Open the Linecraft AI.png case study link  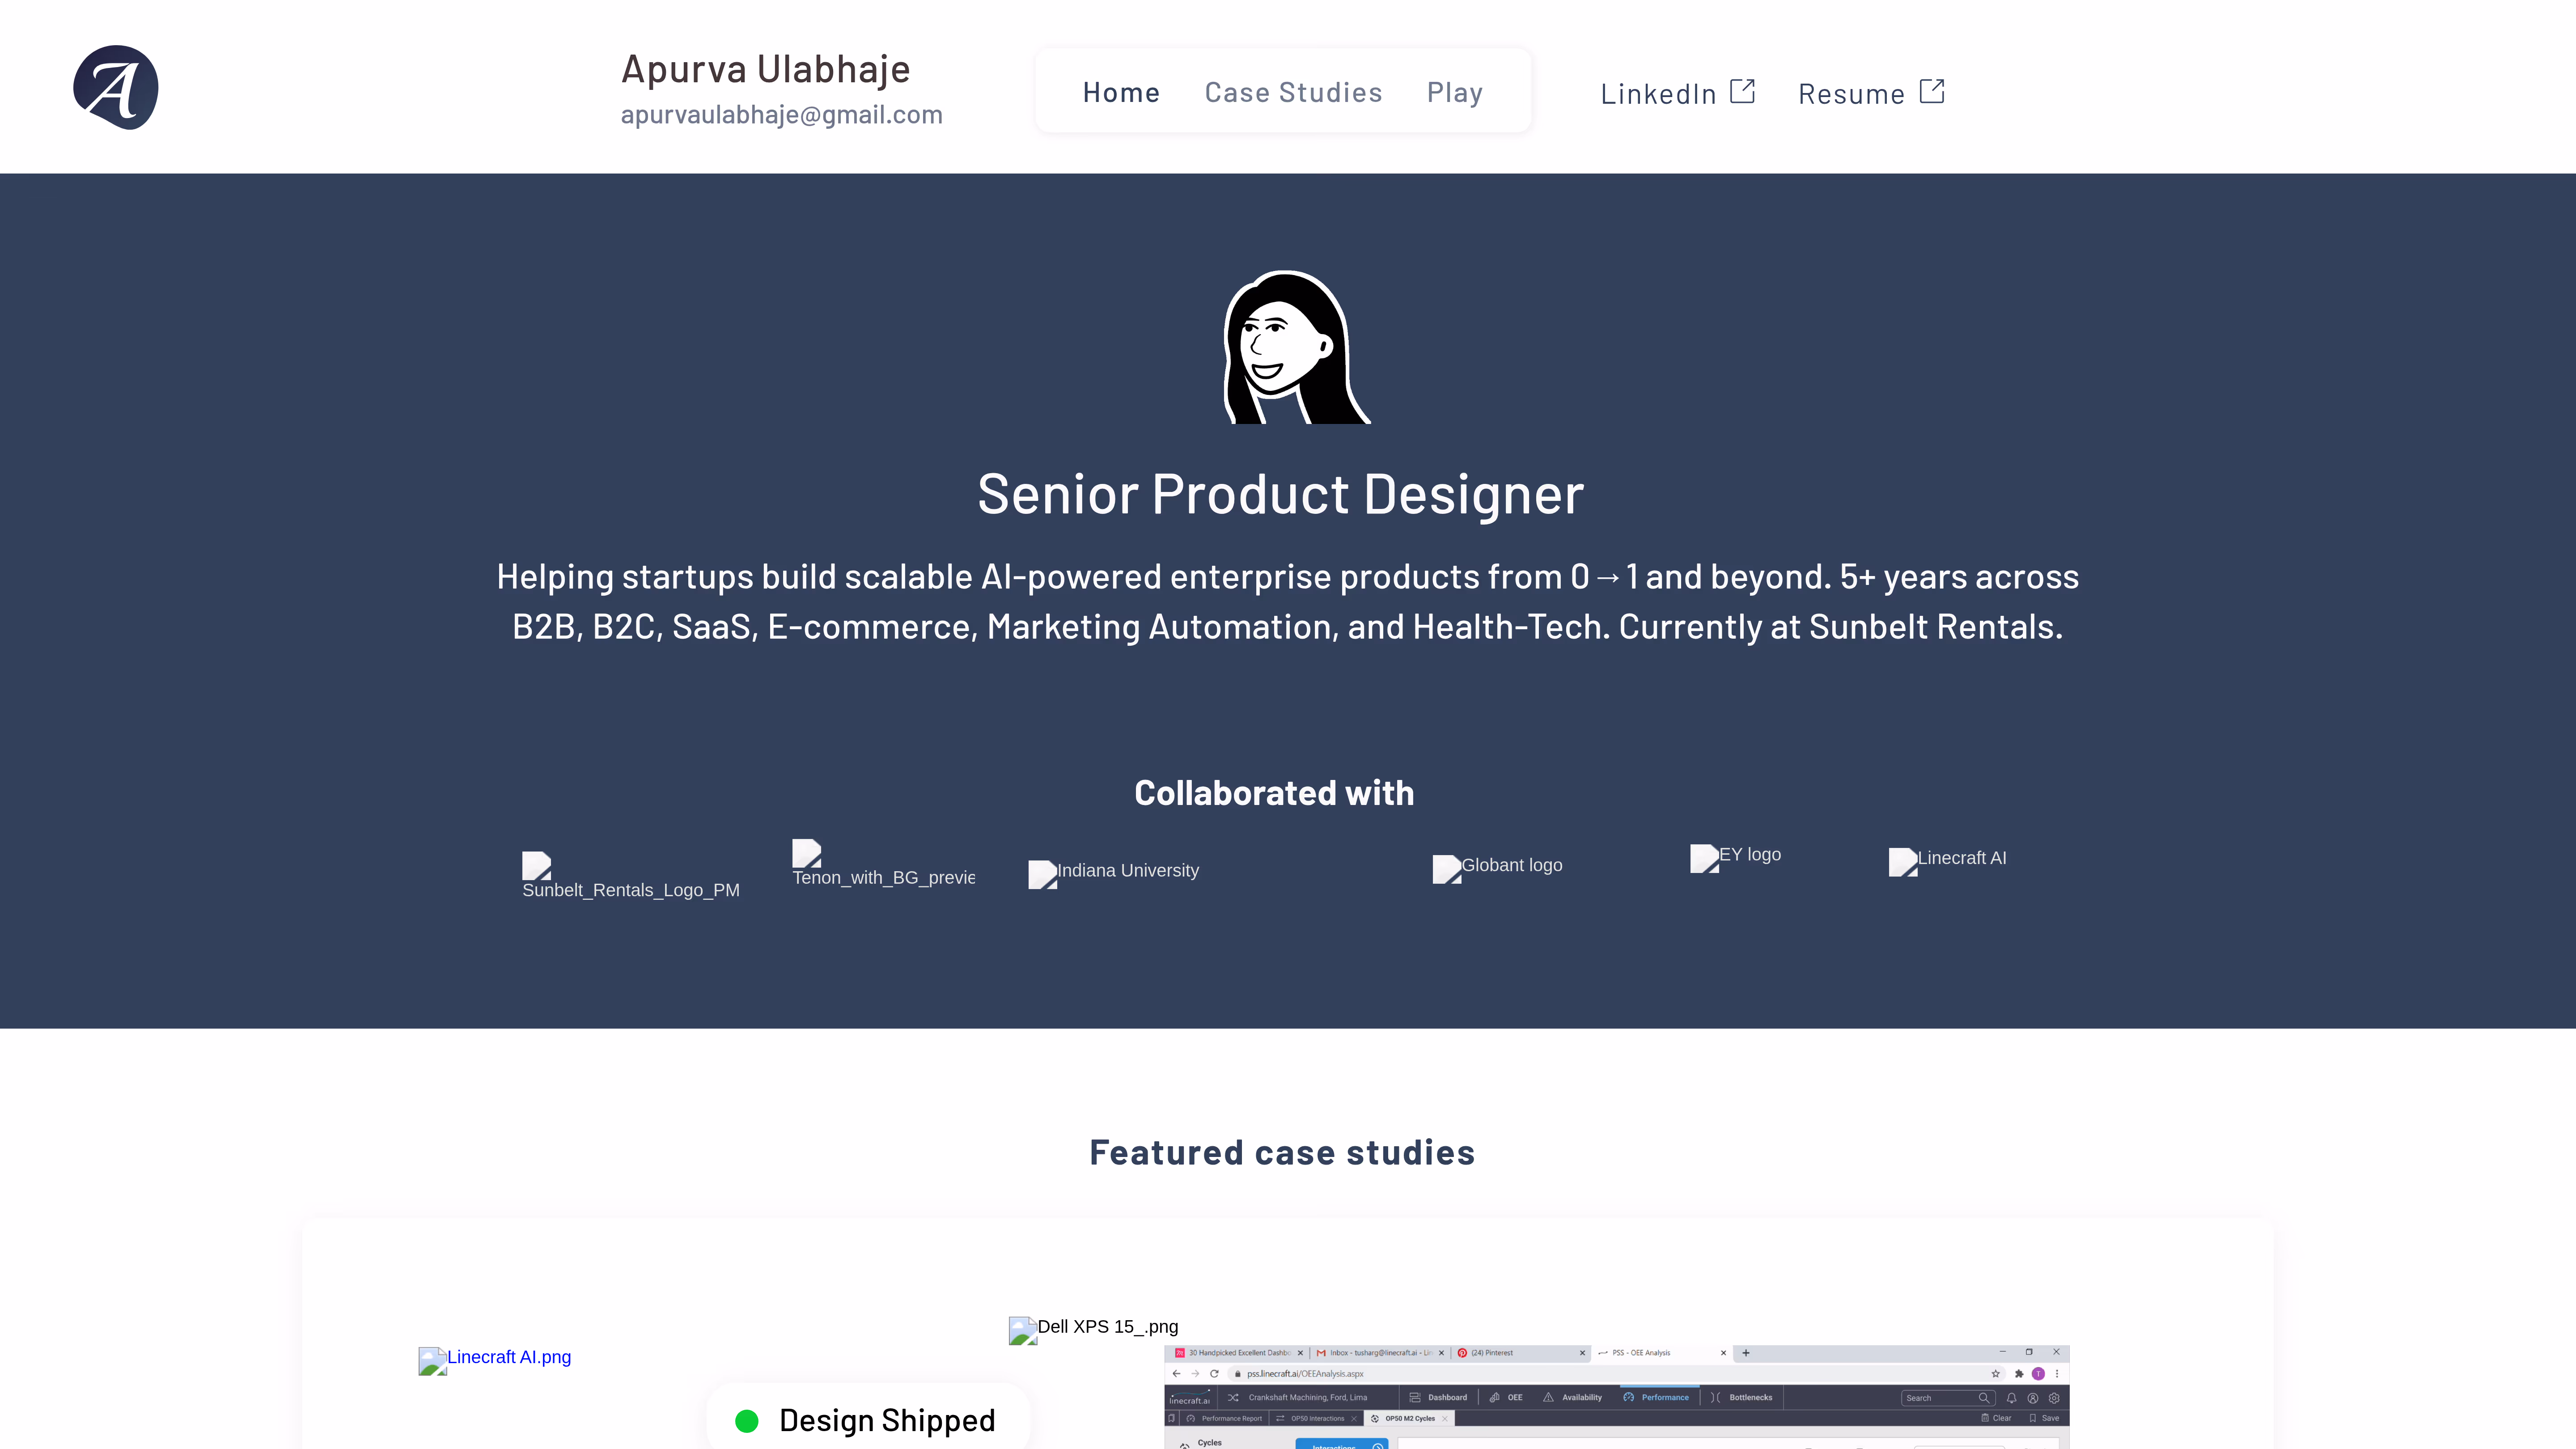click(495, 1360)
